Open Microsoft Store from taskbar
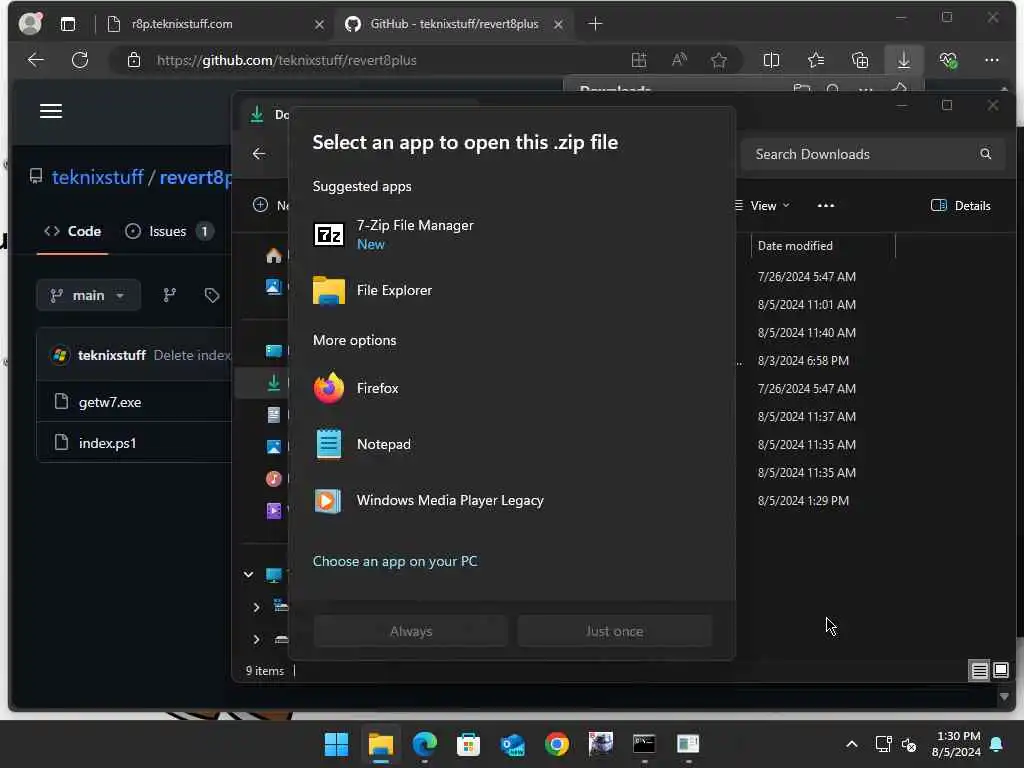1024x768 pixels. tap(468, 744)
